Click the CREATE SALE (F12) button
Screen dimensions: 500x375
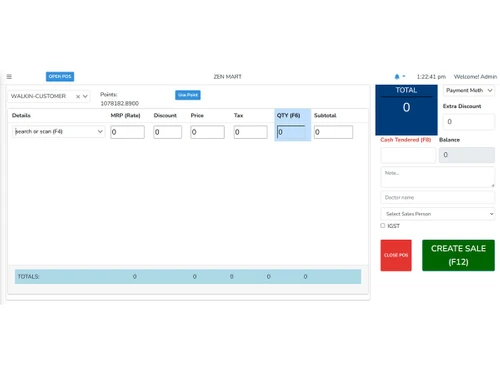tap(458, 255)
